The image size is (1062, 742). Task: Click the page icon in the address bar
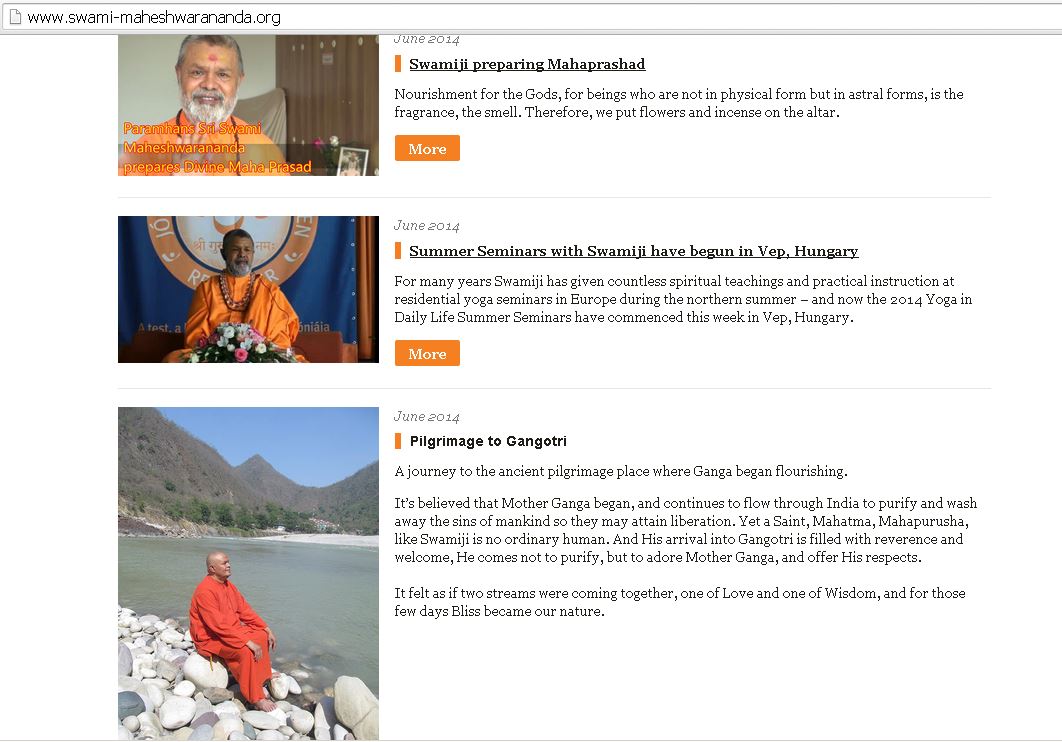coord(15,17)
